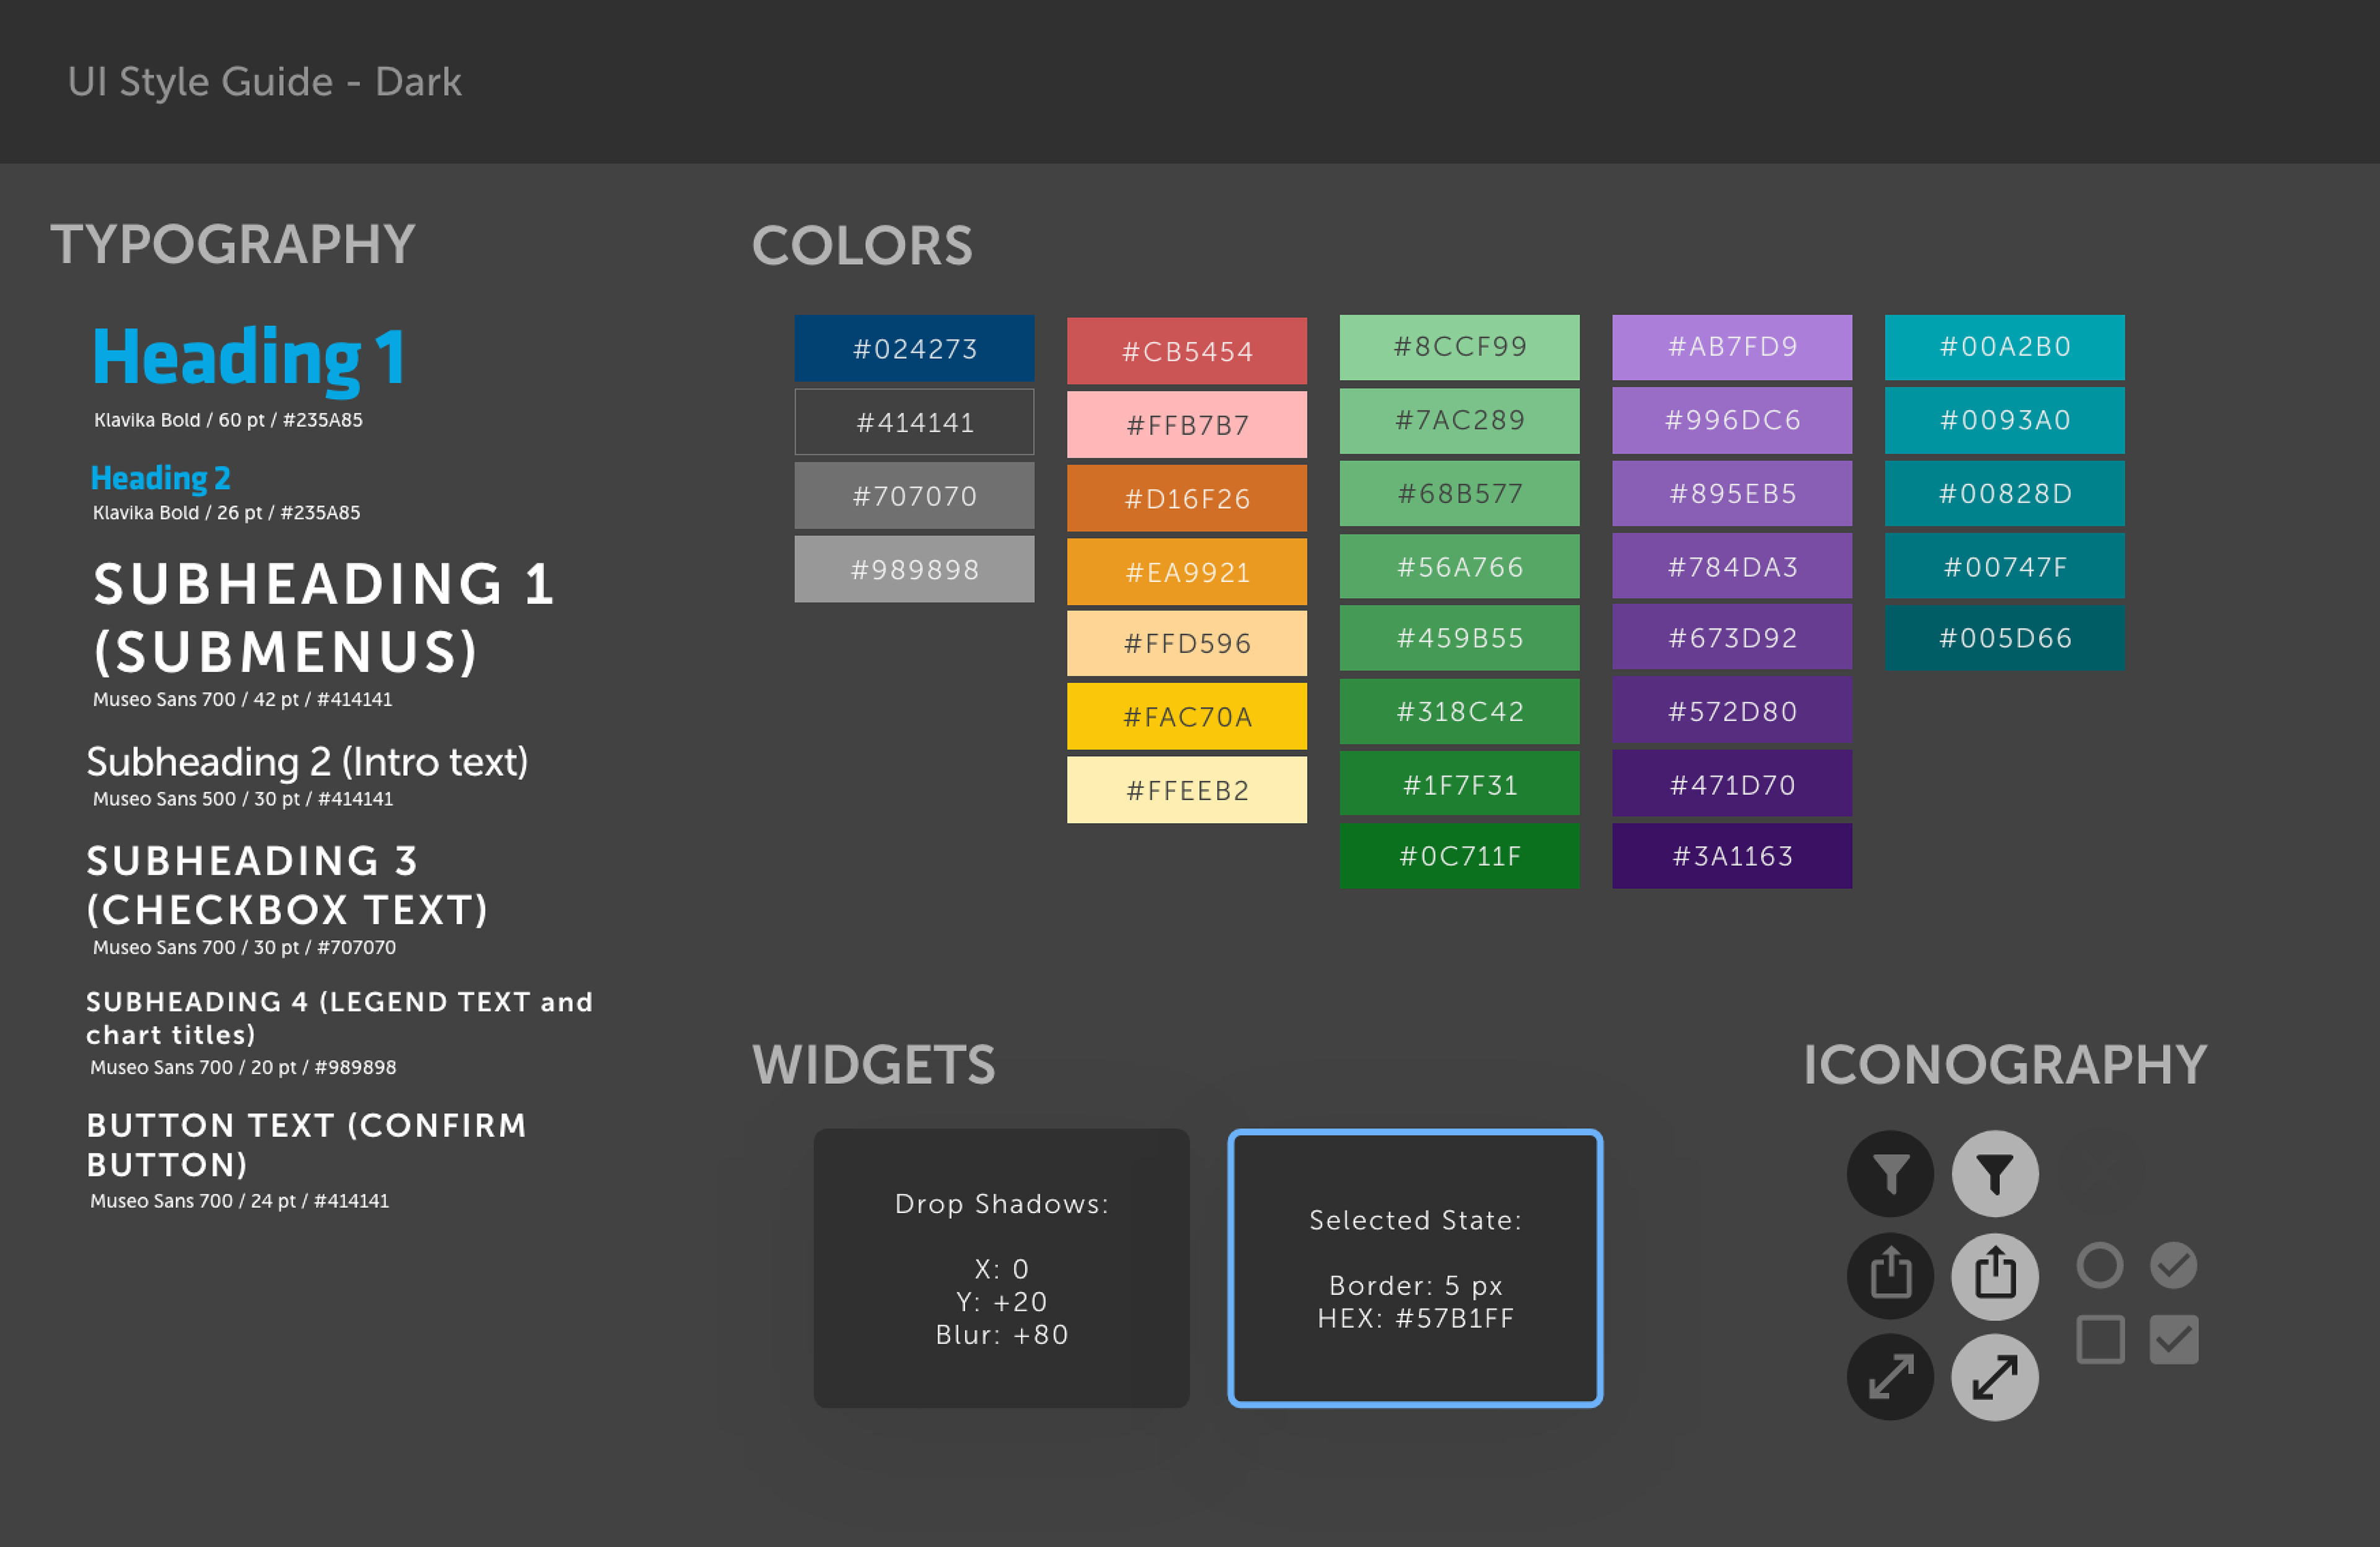Pick the #EA9921 orange swatch
Viewport: 2380px width, 1547px height.
coord(1187,572)
